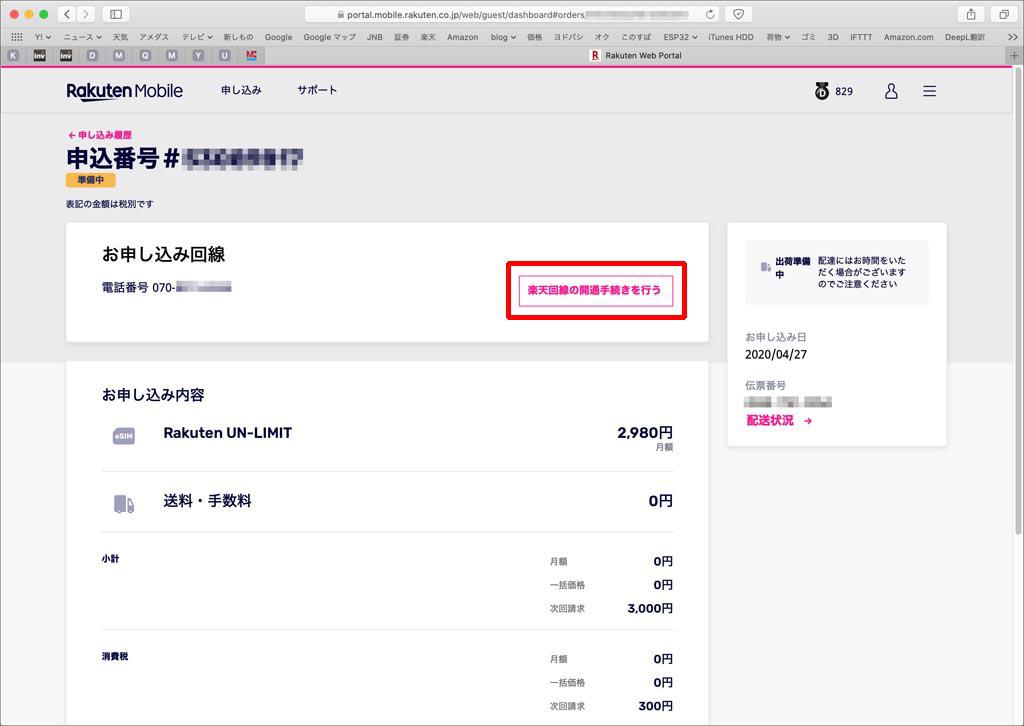Open the 新しもの bookmark
This screenshot has height=726, width=1024.
tap(238, 37)
